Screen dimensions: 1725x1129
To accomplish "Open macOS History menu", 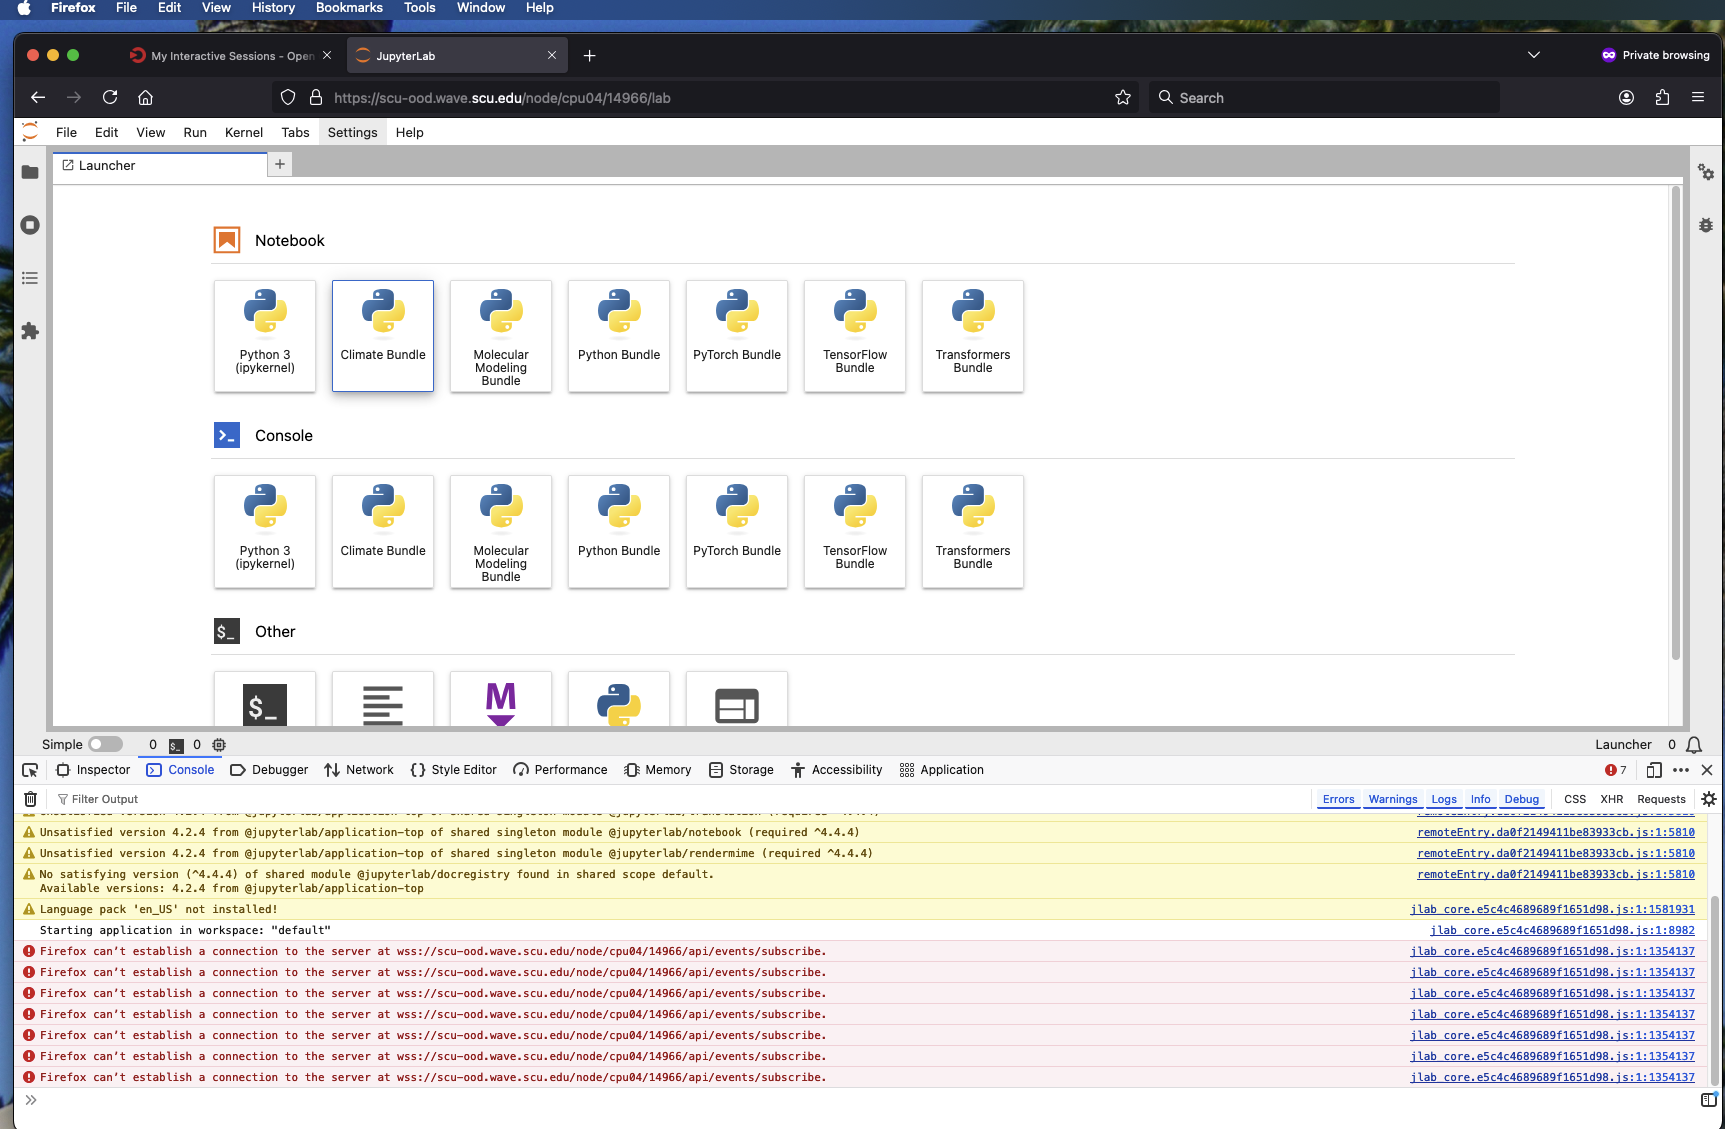I will (x=273, y=8).
